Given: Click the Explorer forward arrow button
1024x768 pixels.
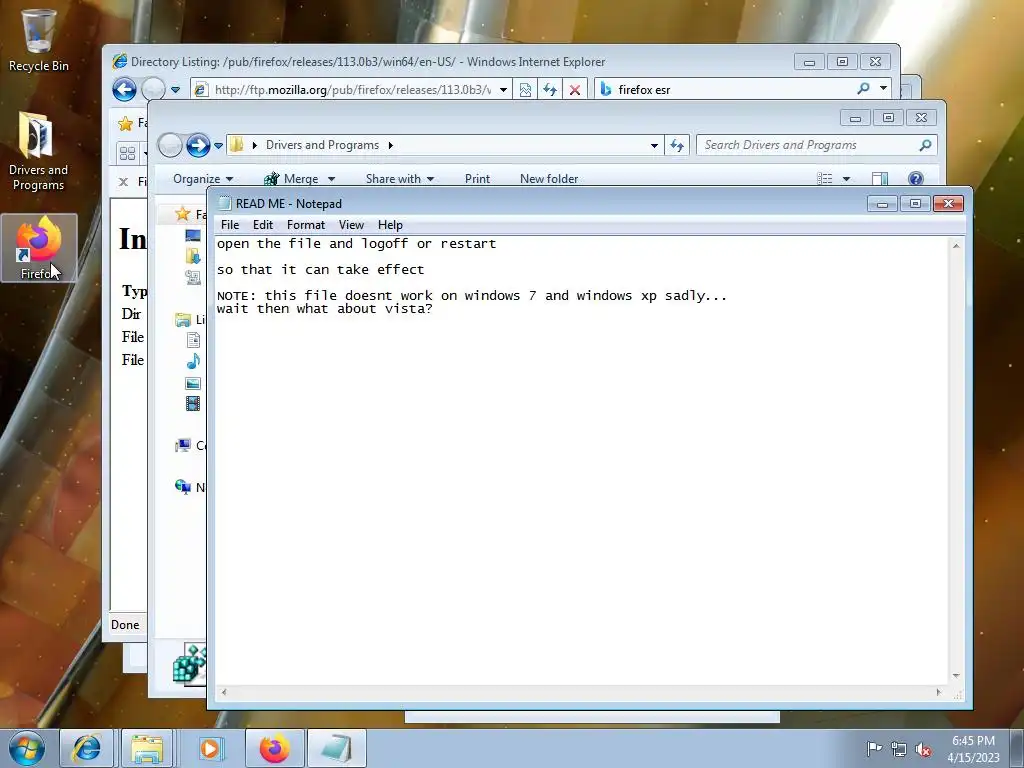Looking at the screenshot, I should click(x=198, y=145).
